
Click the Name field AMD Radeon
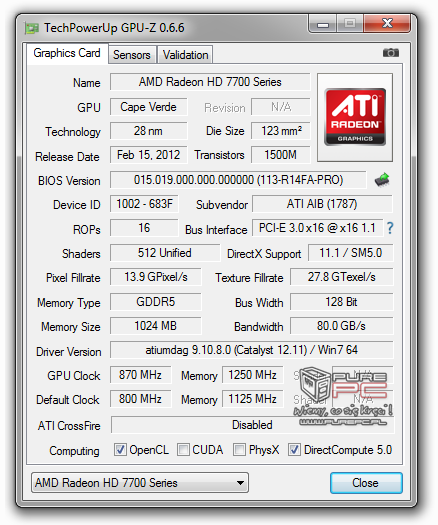tap(210, 82)
